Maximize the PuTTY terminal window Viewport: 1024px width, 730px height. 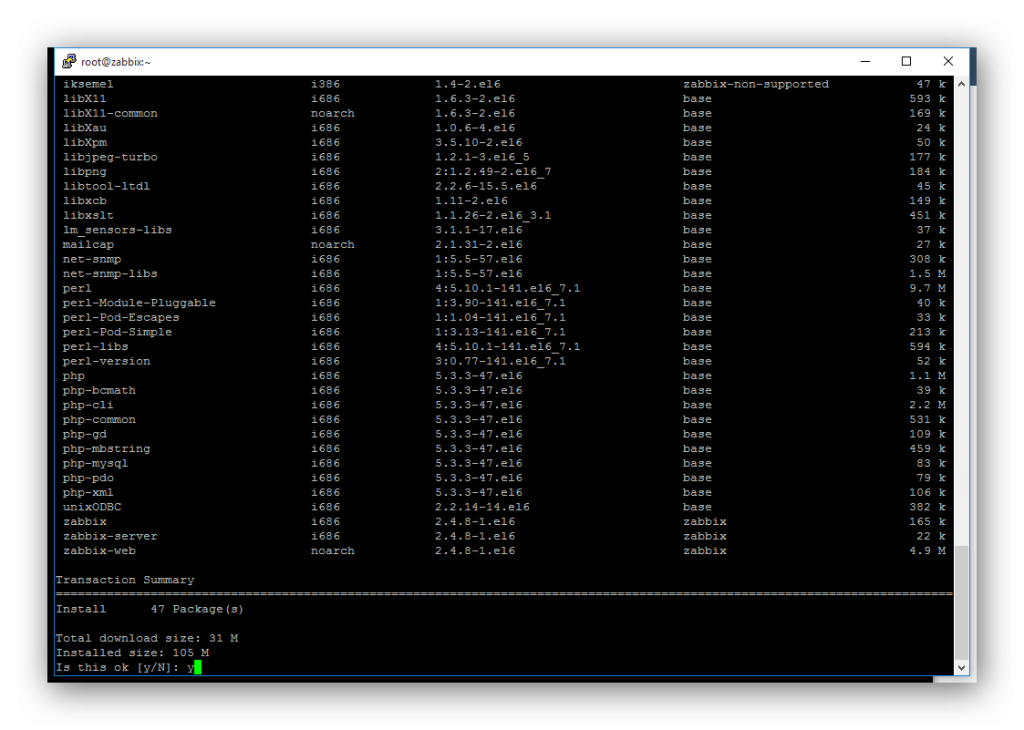906,61
